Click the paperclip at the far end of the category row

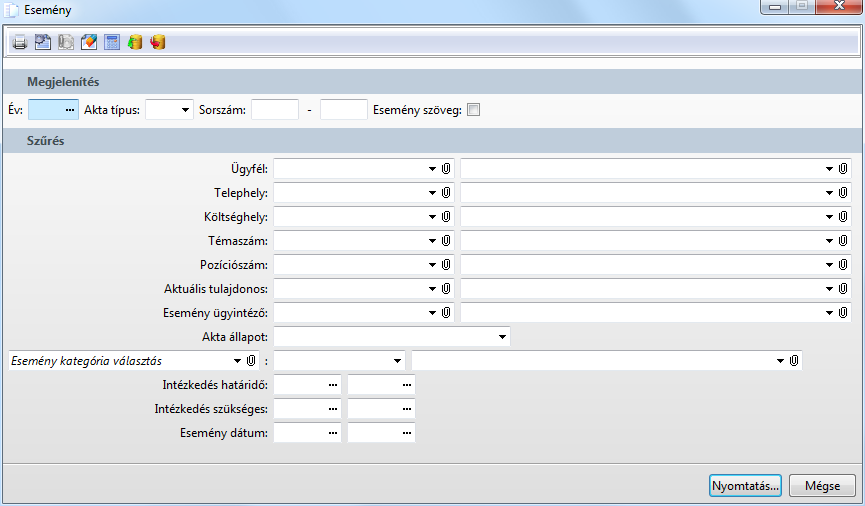794,361
